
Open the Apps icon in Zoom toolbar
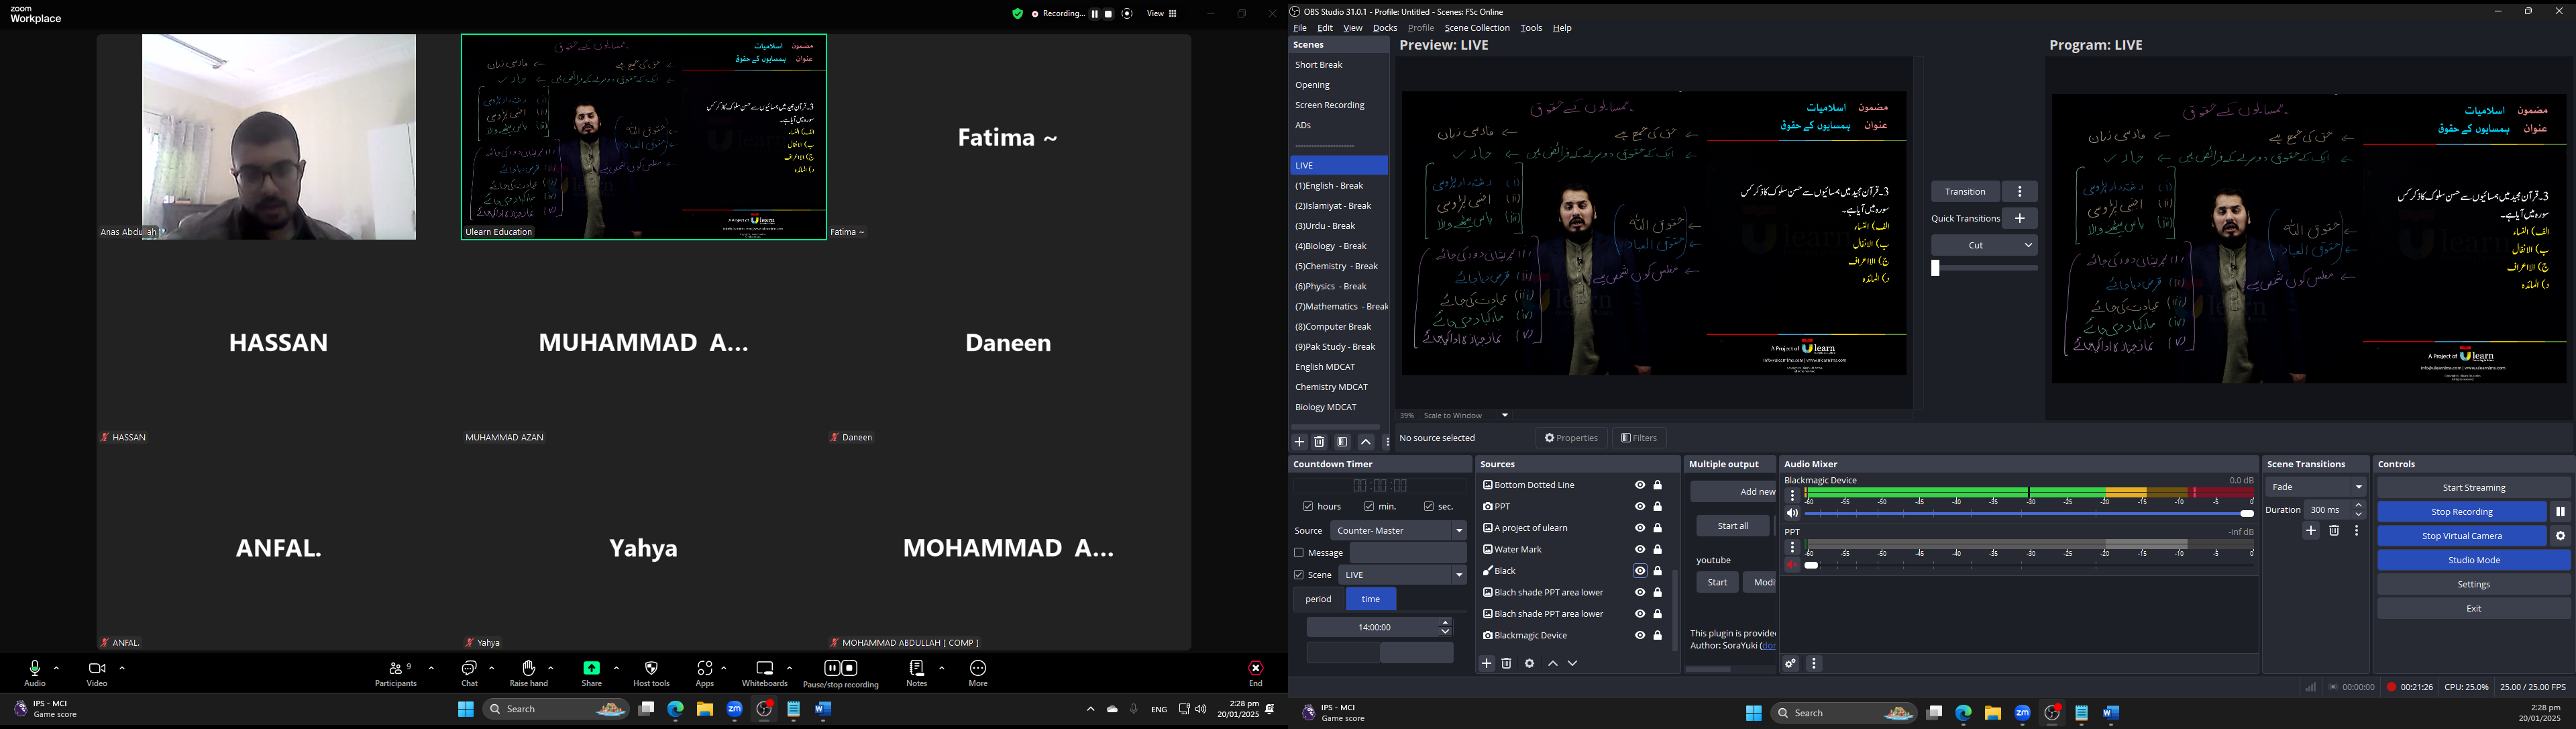(x=705, y=668)
